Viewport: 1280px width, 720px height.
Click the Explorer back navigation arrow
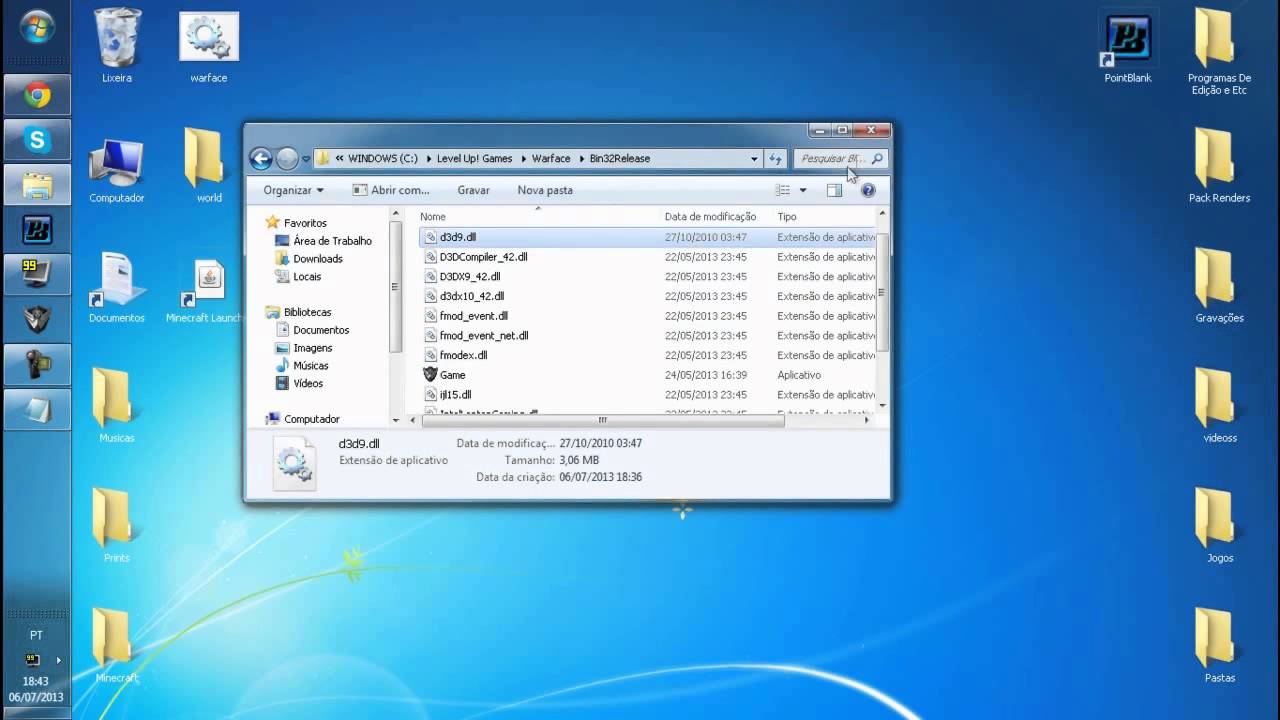coord(261,158)
